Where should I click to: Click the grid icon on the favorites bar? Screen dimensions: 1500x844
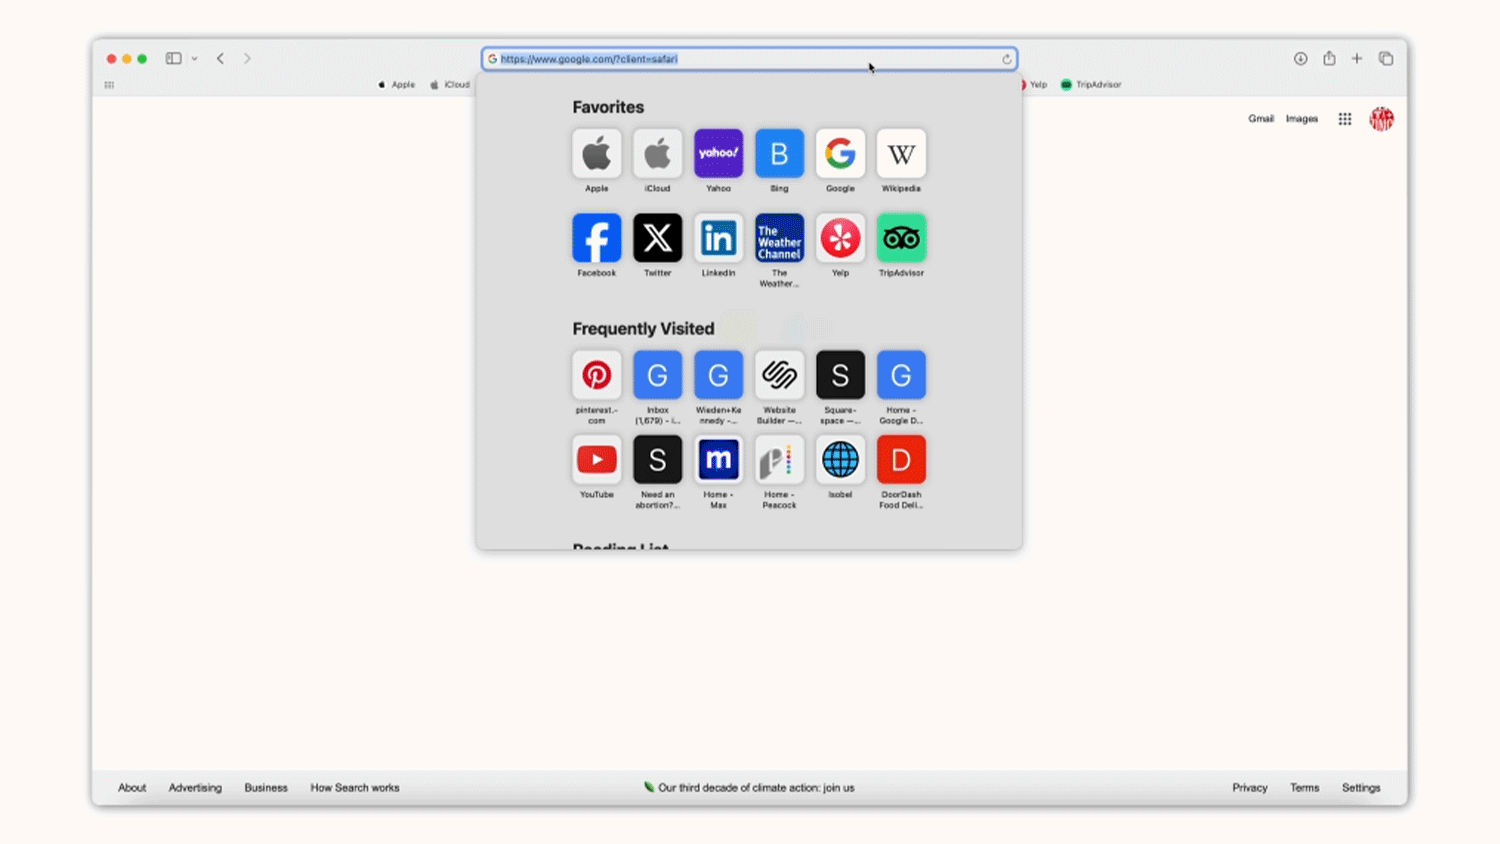coord(109,85)
